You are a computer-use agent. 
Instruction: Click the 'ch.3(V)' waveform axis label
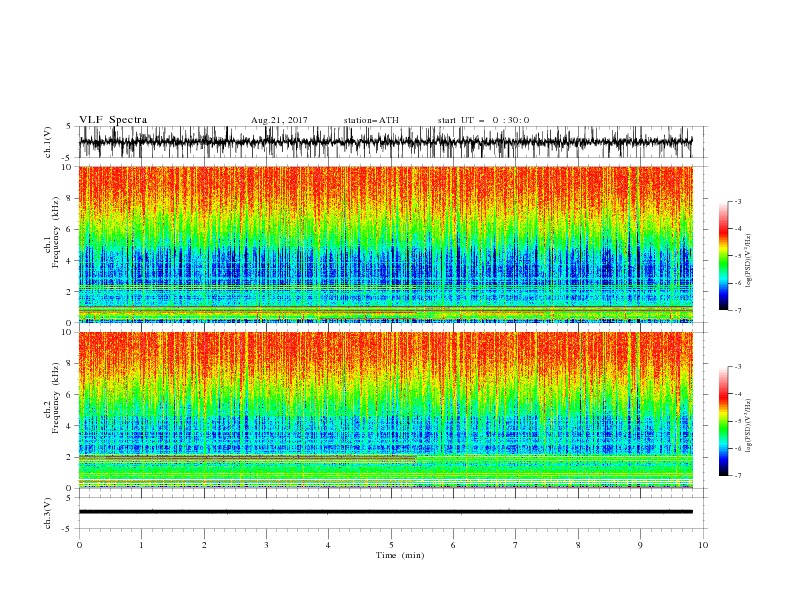pyautogui.click(x=48, y=513)
